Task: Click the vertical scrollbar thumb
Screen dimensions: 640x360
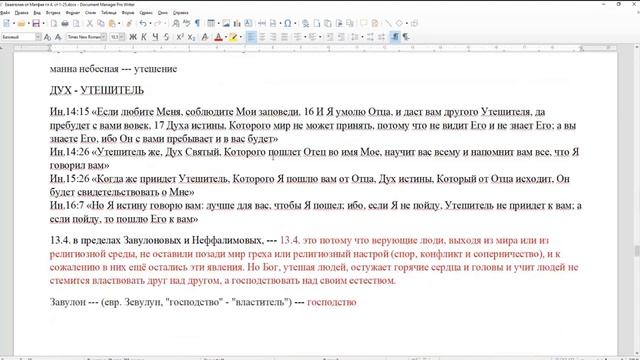Action: pyautogui.click(x=636, y=250)
